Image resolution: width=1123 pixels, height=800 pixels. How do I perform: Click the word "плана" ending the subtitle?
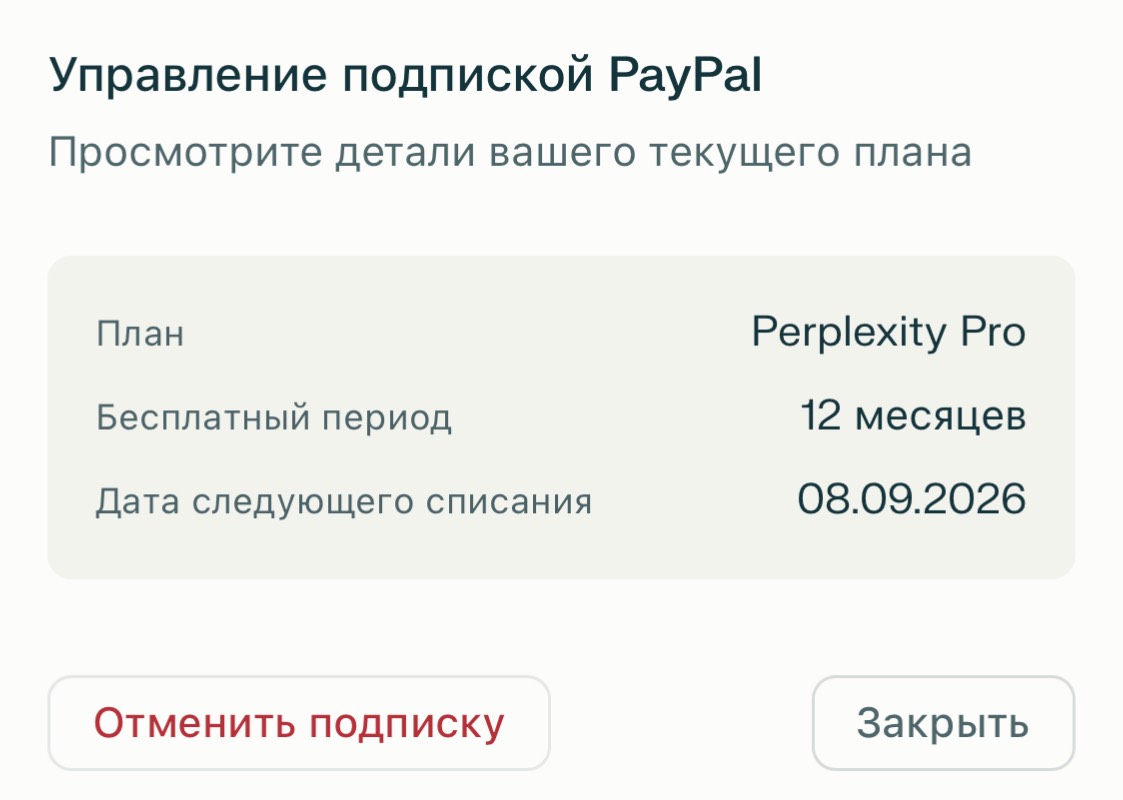click(917, 154)
